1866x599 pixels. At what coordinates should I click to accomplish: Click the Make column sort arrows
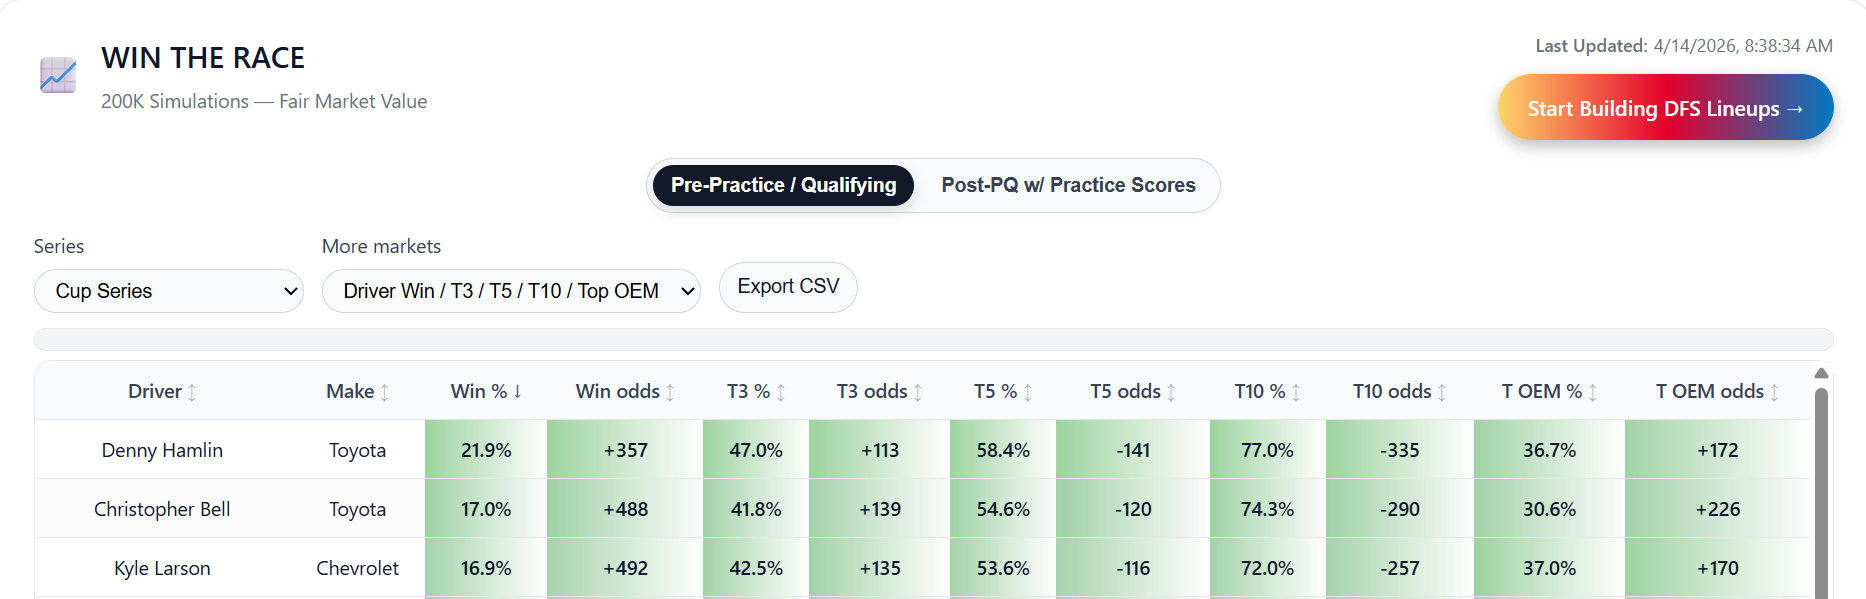click(385, 393)
